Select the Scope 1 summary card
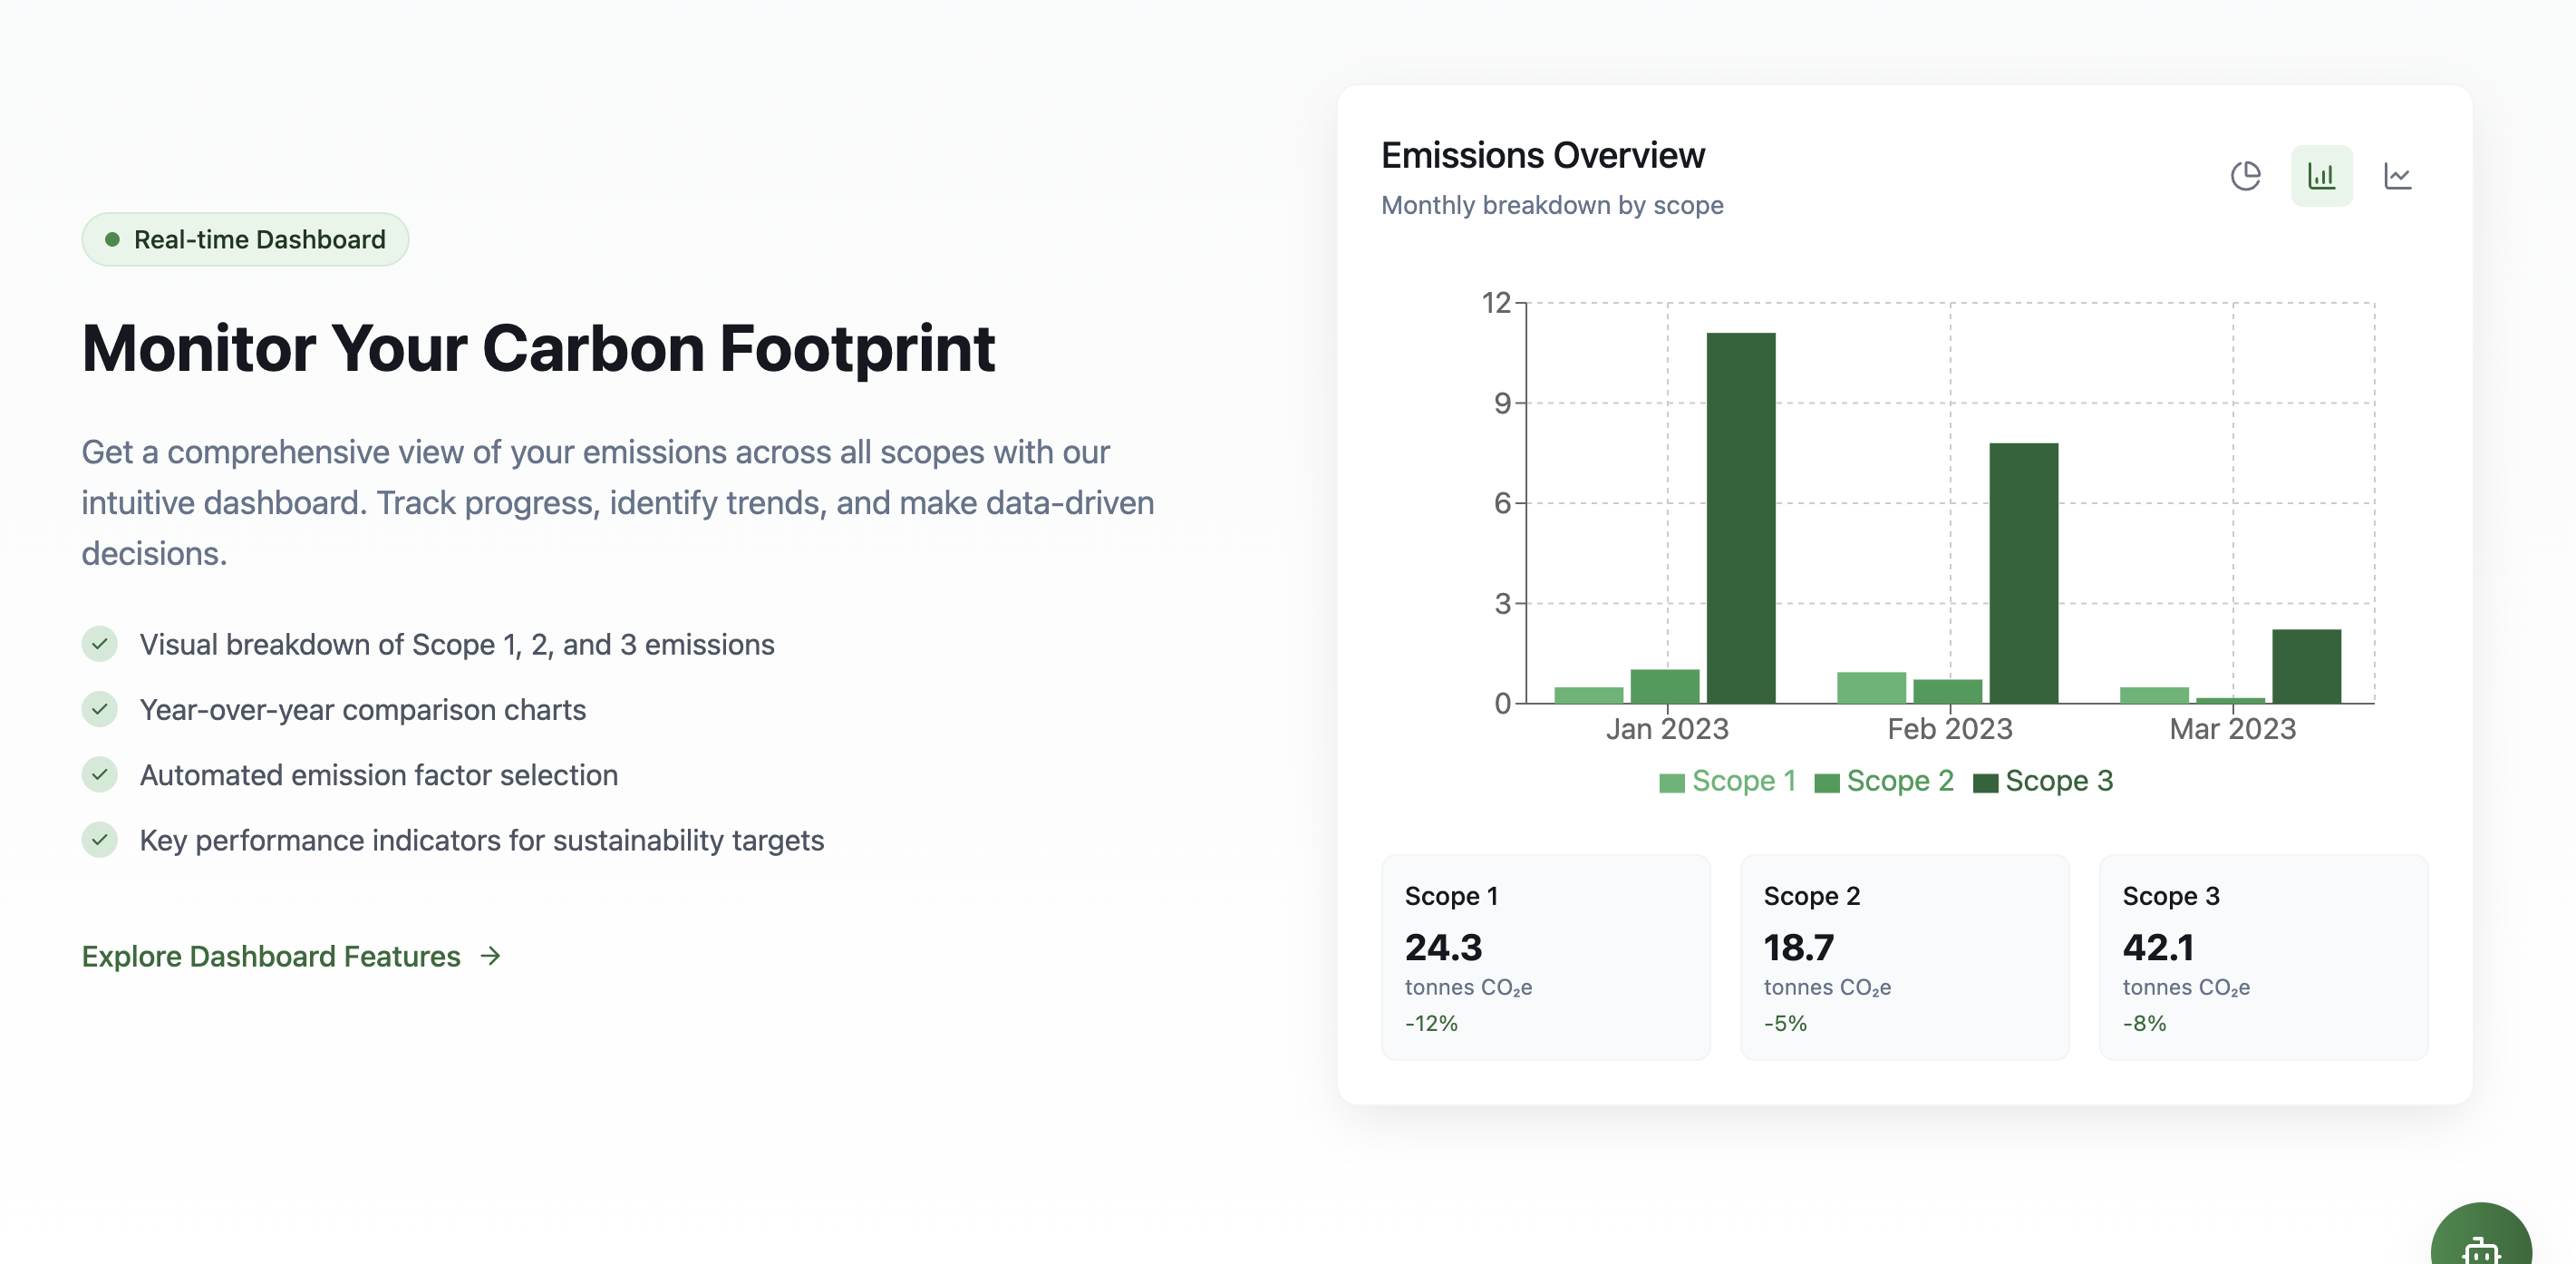The width and height of the screenshot is (2576, 1264). (1545, 956)
